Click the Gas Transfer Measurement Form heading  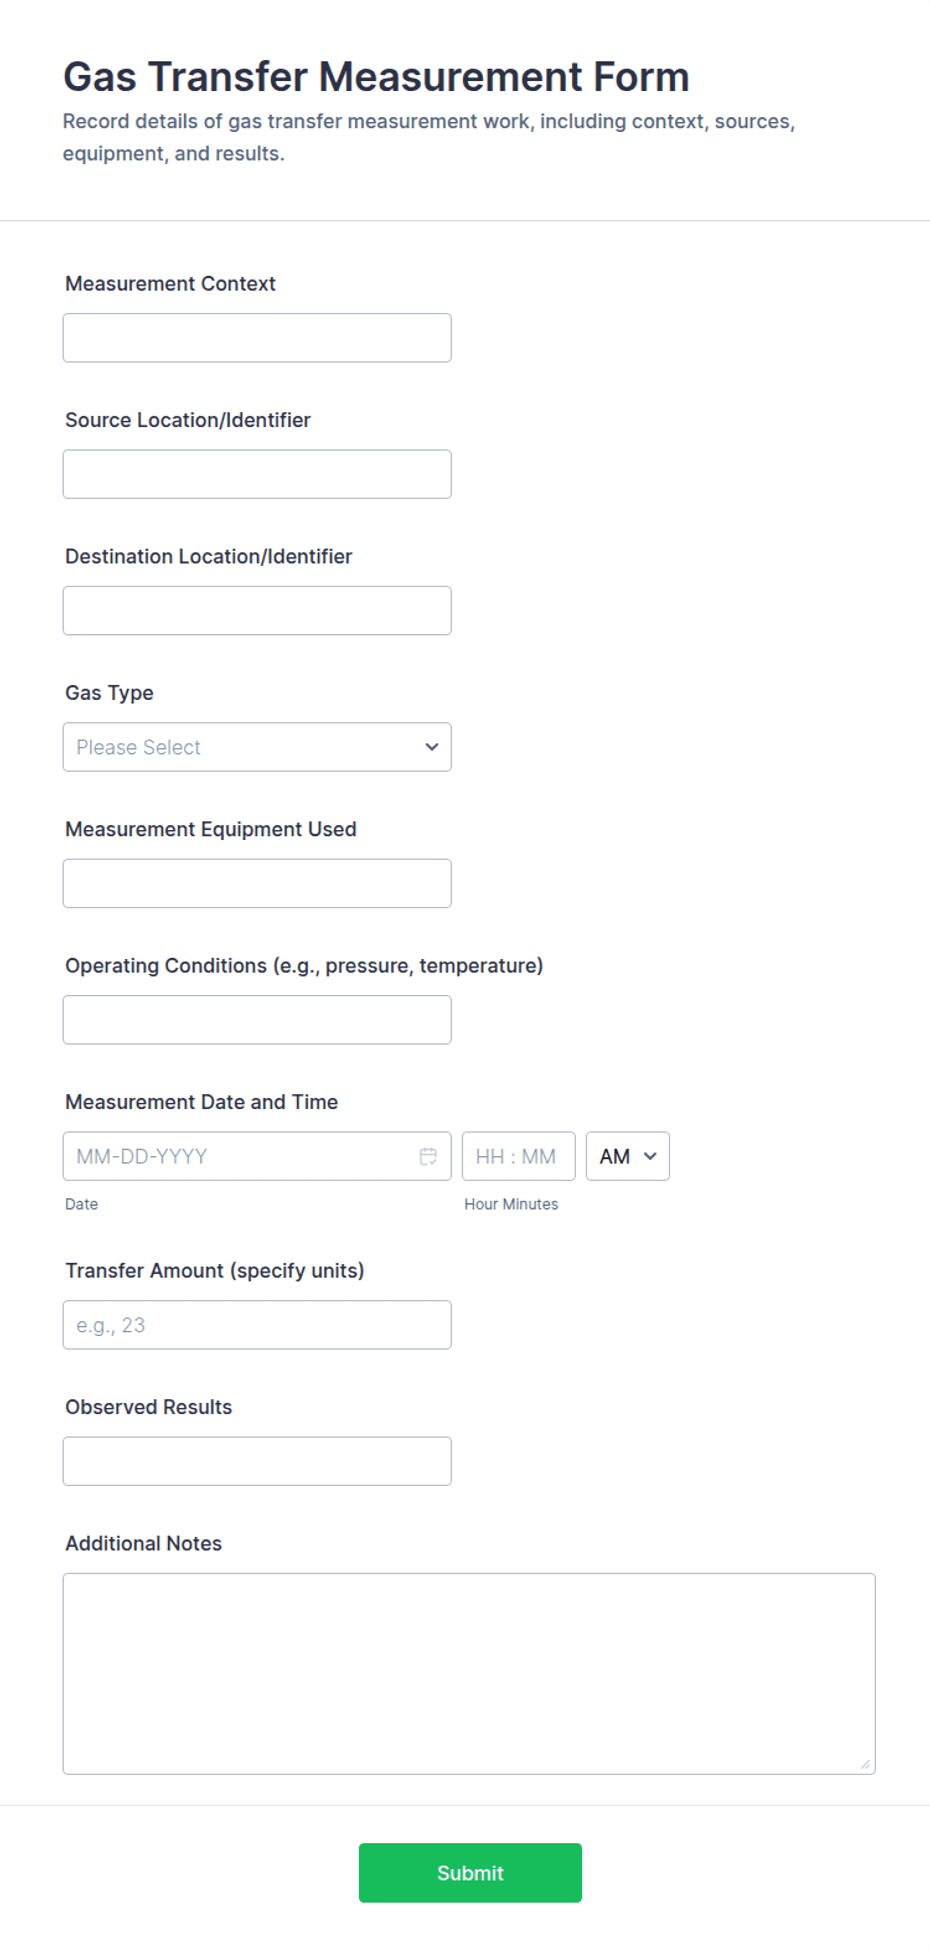376,77
